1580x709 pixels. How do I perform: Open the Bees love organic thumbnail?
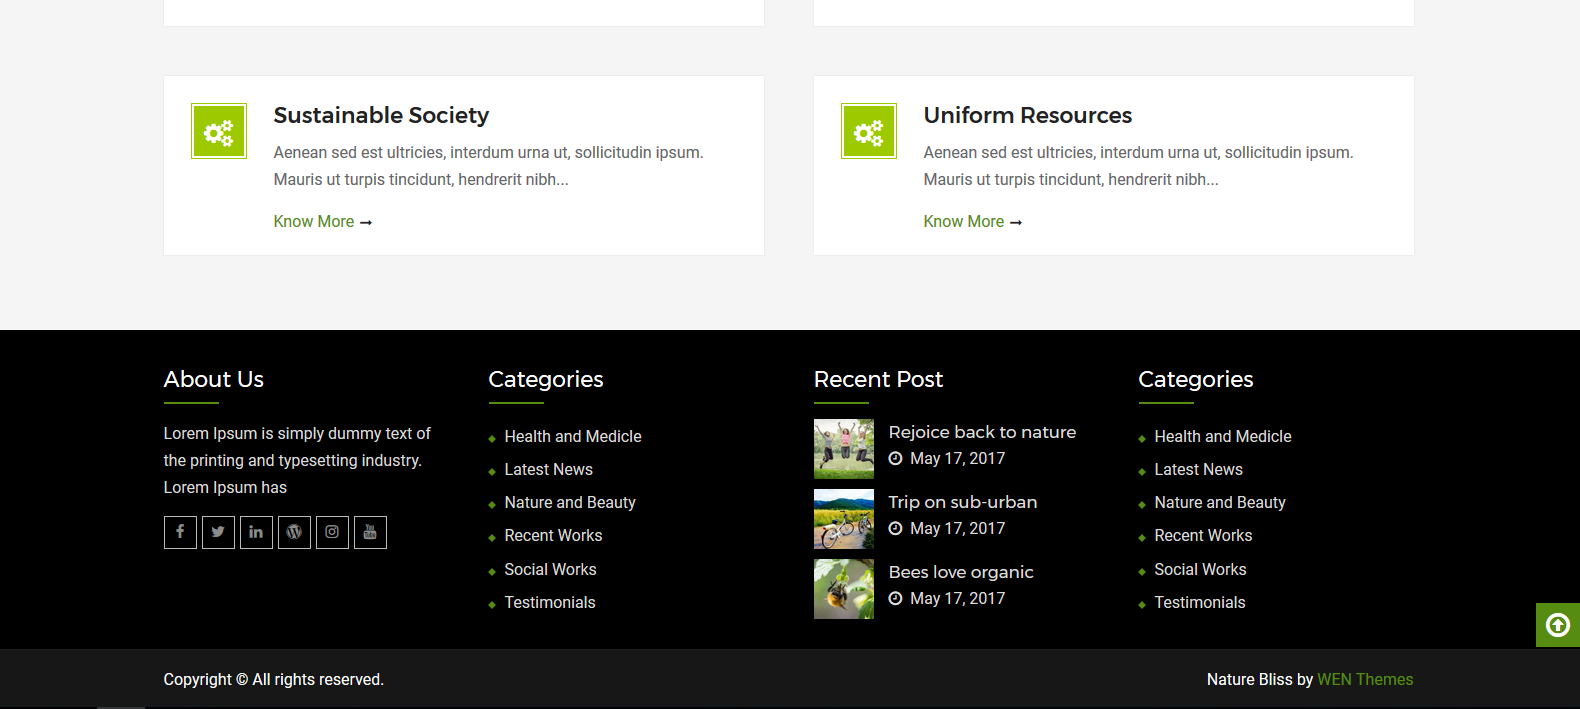(x=843, y=589)
